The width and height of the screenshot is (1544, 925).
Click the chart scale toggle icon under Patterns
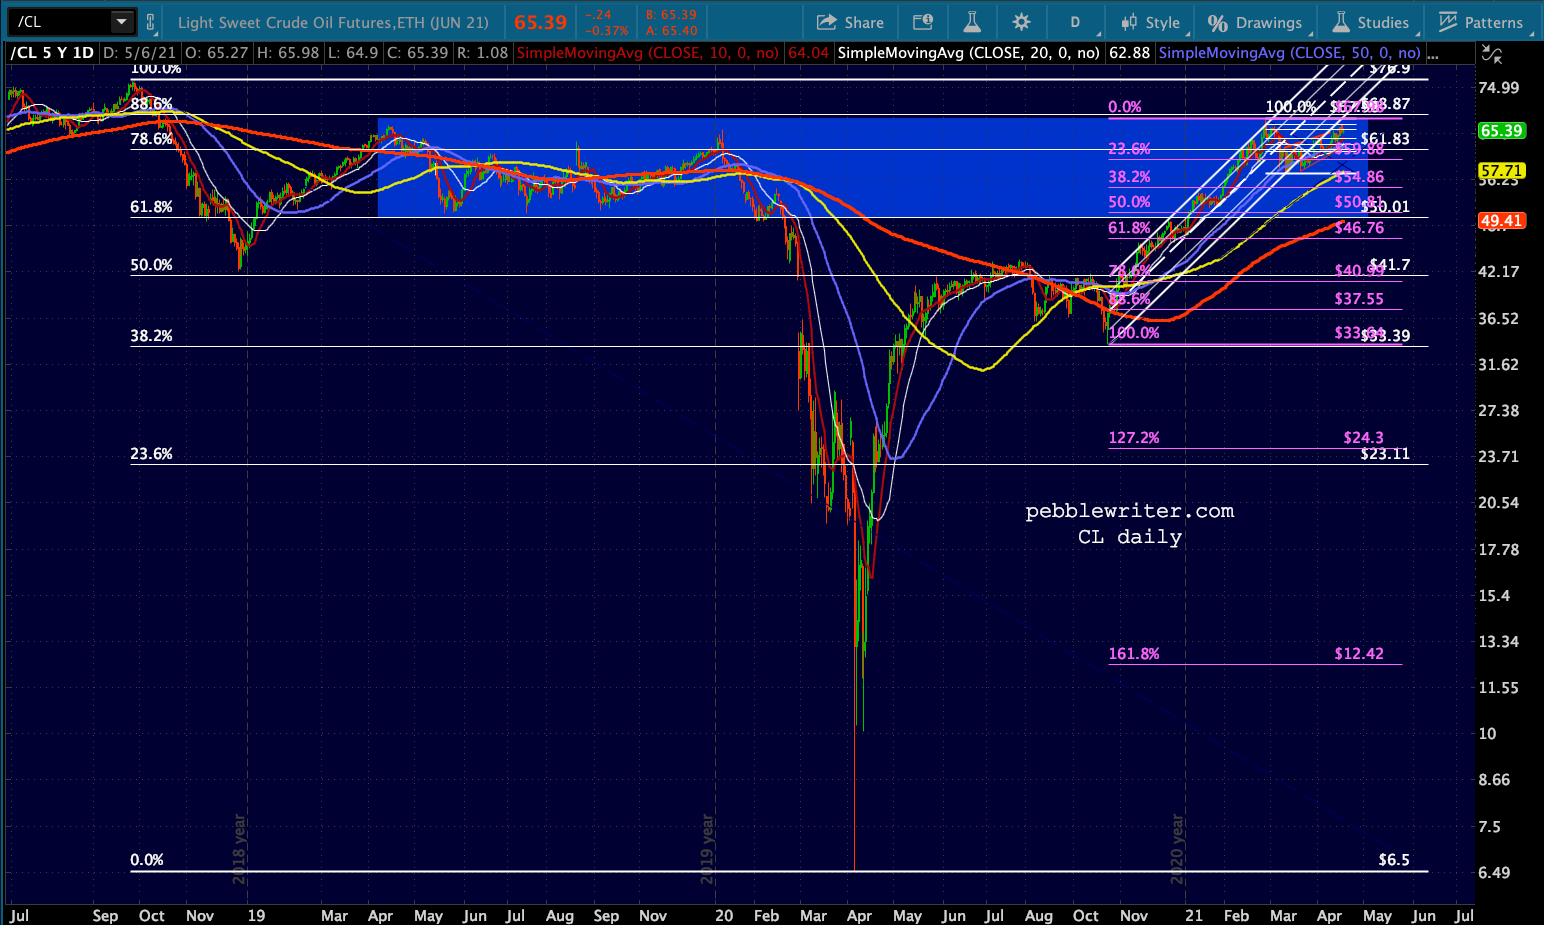point(1492,55)
